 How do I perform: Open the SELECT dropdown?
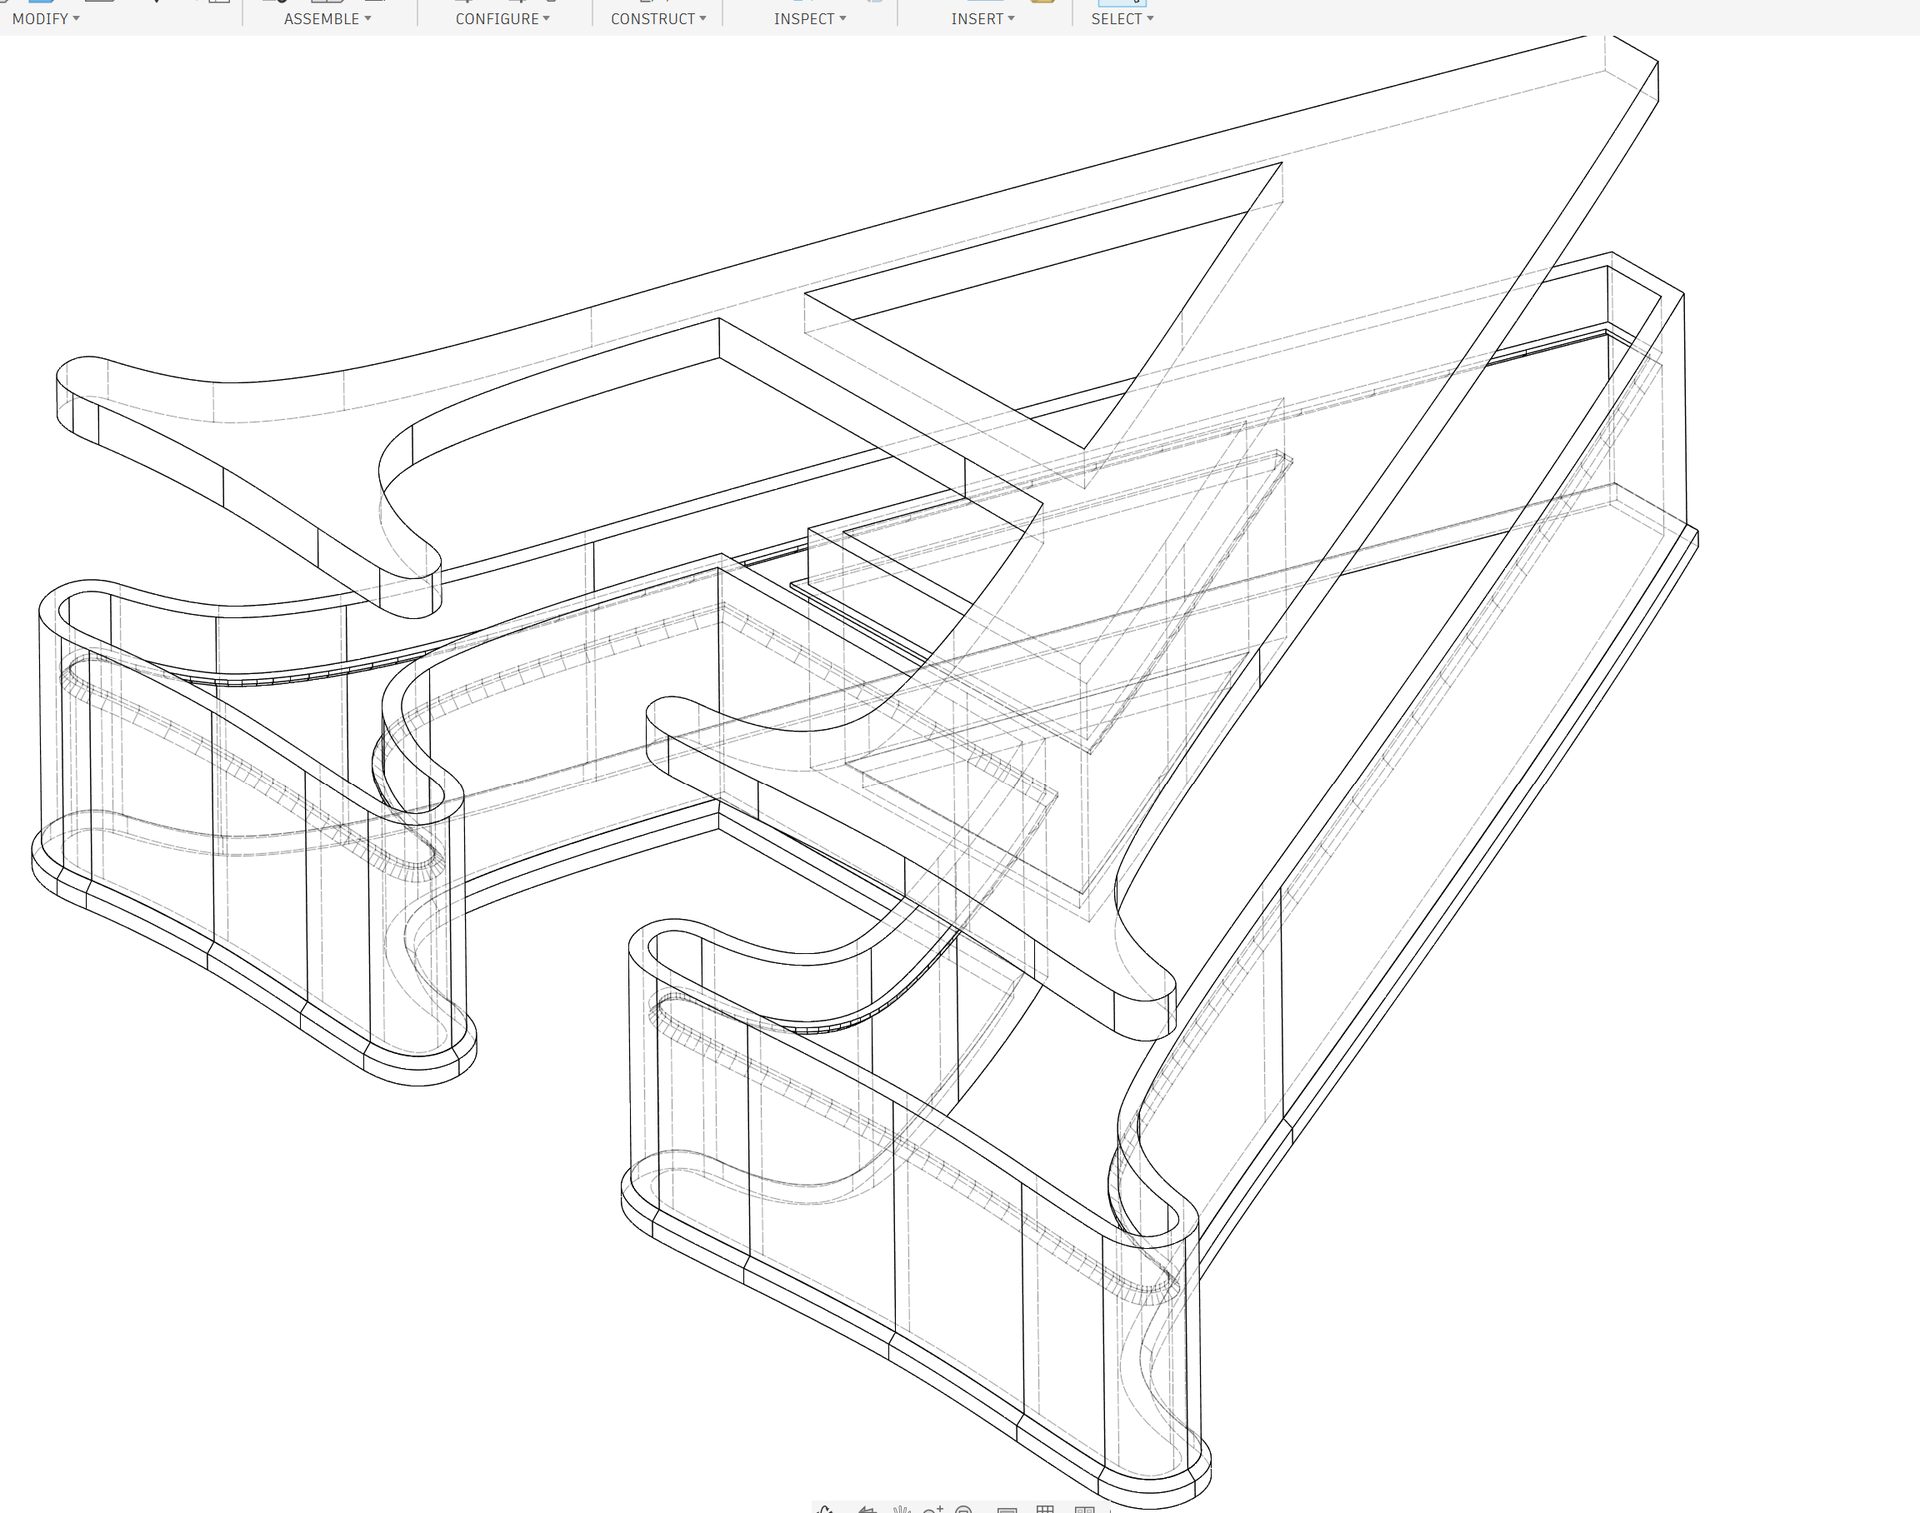pyautogui.click(x=1122, y=19)
